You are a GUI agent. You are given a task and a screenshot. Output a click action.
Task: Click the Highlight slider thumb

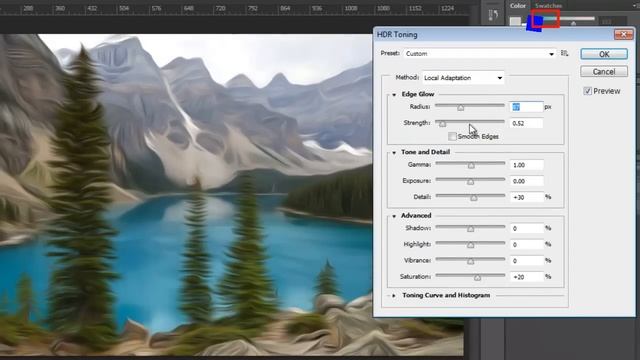(x=471, y=245)
